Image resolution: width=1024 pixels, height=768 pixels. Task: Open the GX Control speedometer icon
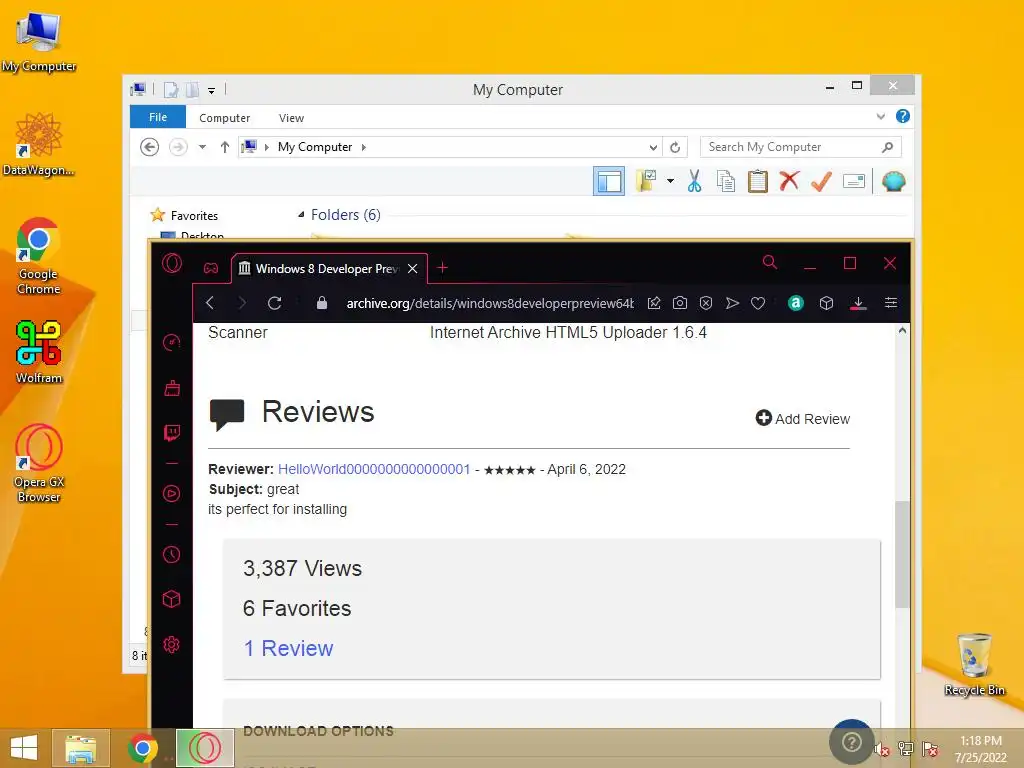coord(171,342)
